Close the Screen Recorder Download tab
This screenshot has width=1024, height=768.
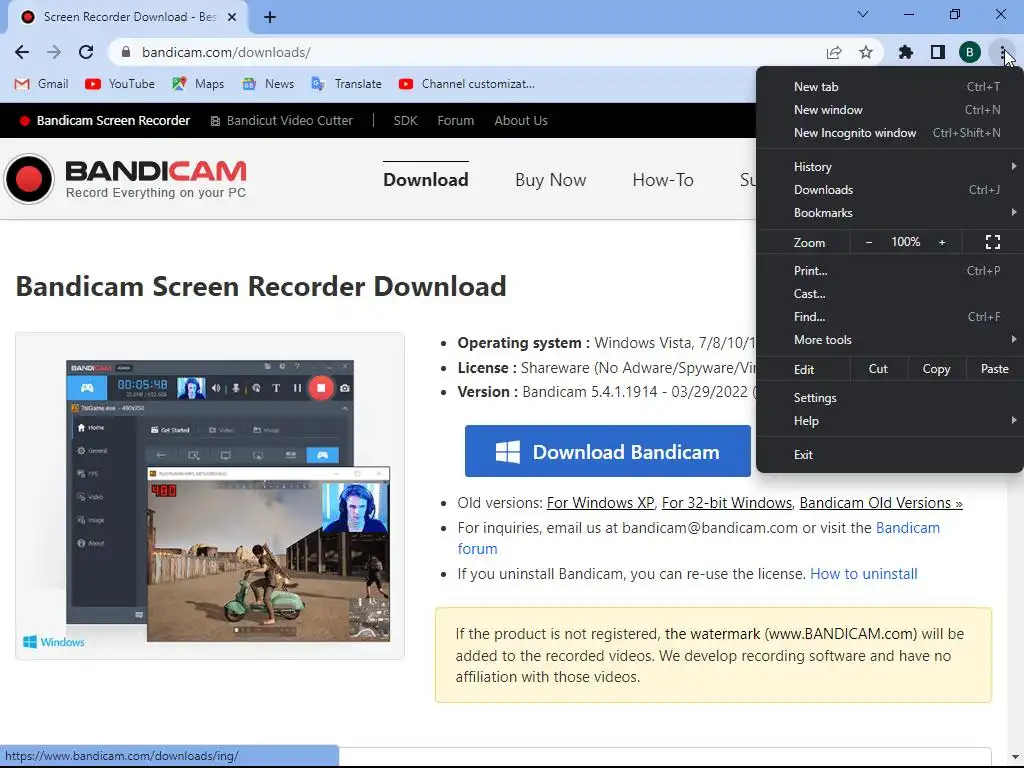pyautogui.click(x=232, y=17)
